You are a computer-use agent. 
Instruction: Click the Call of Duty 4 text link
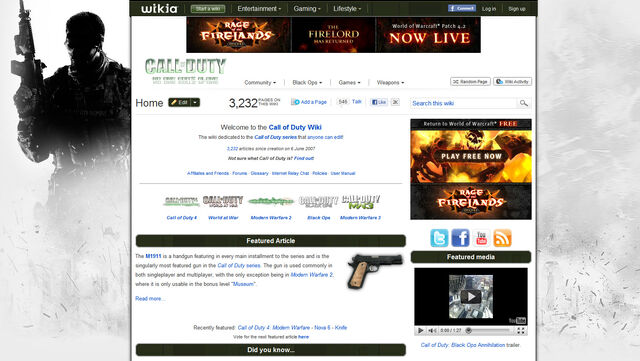(x=182, y=218)
